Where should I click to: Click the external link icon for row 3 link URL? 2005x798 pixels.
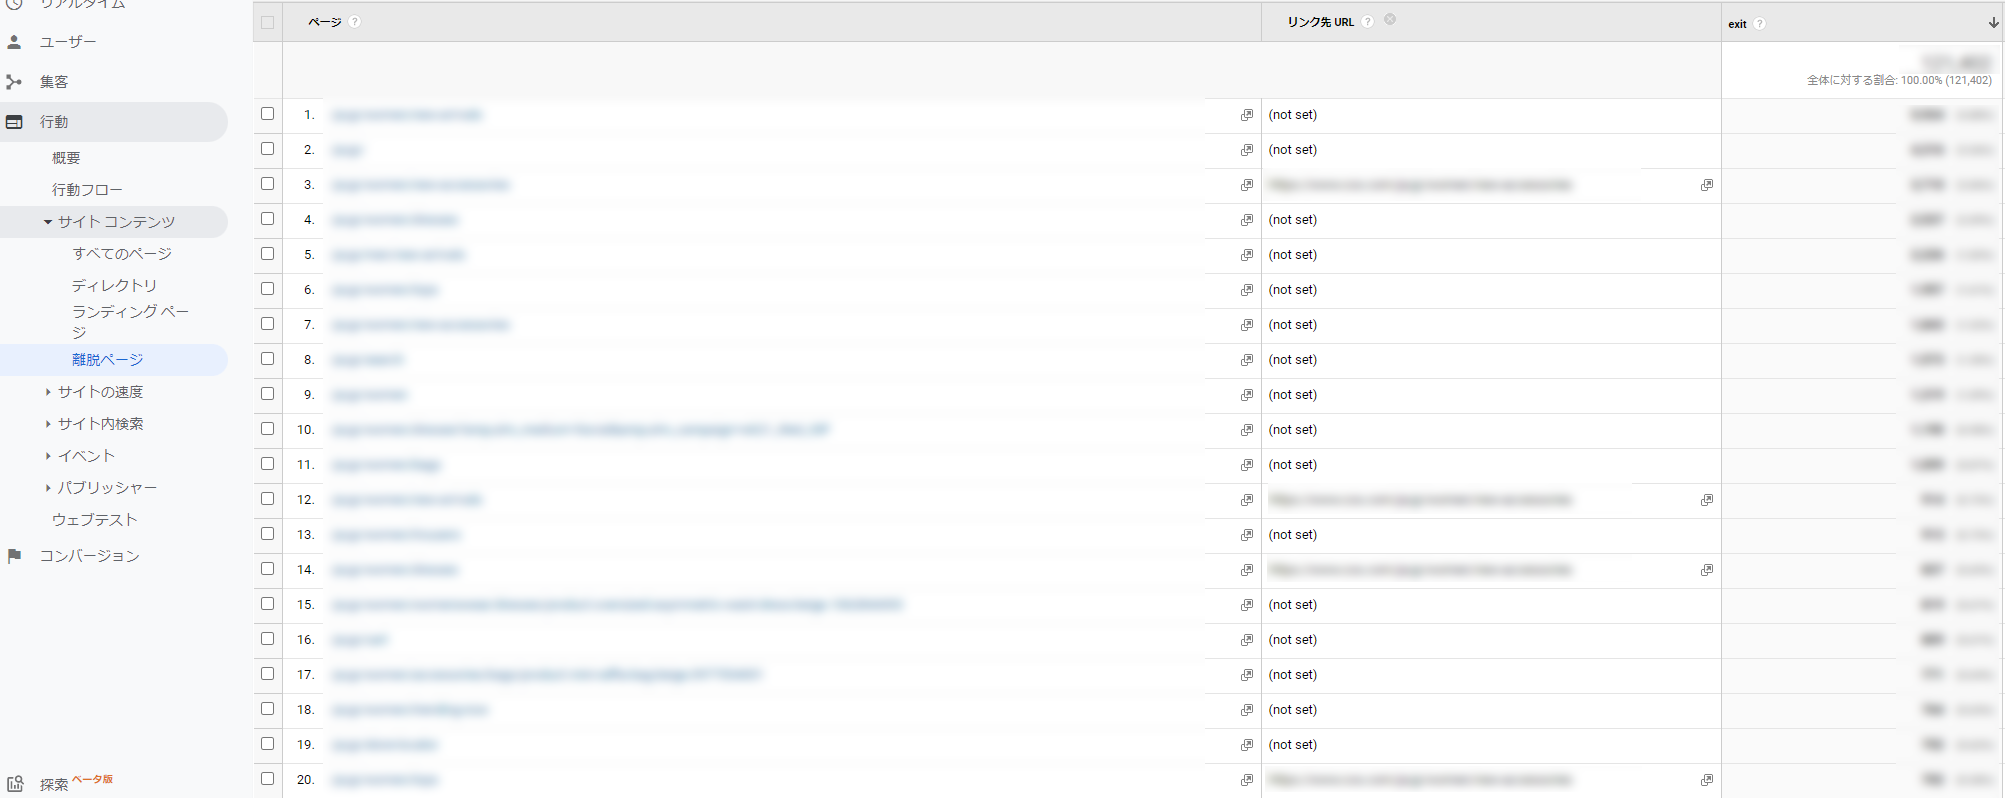click(1707, 185)
